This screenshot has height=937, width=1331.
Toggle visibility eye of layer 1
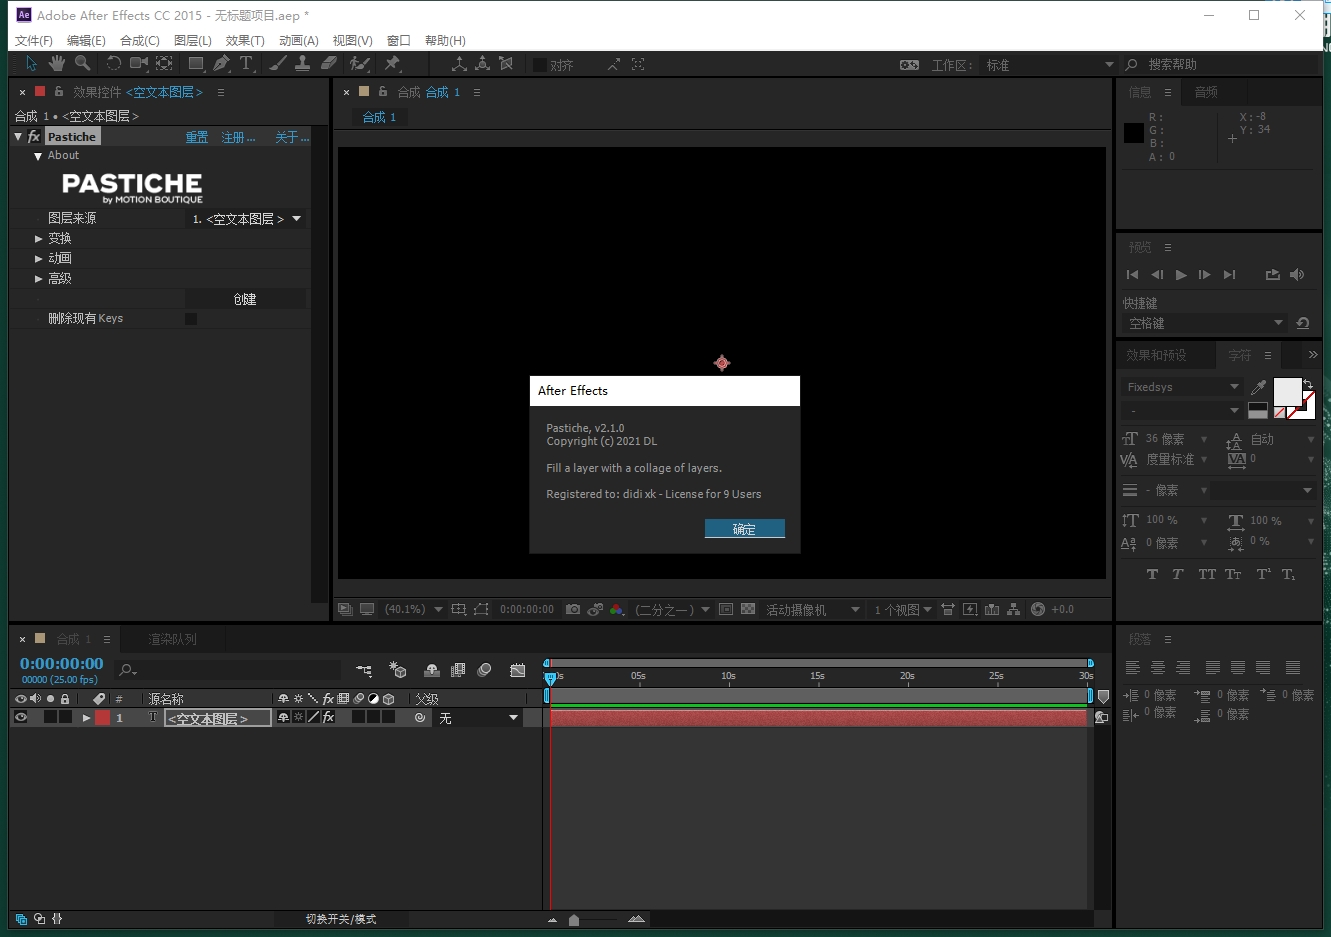pyautogui.click(x=20, y=717)
